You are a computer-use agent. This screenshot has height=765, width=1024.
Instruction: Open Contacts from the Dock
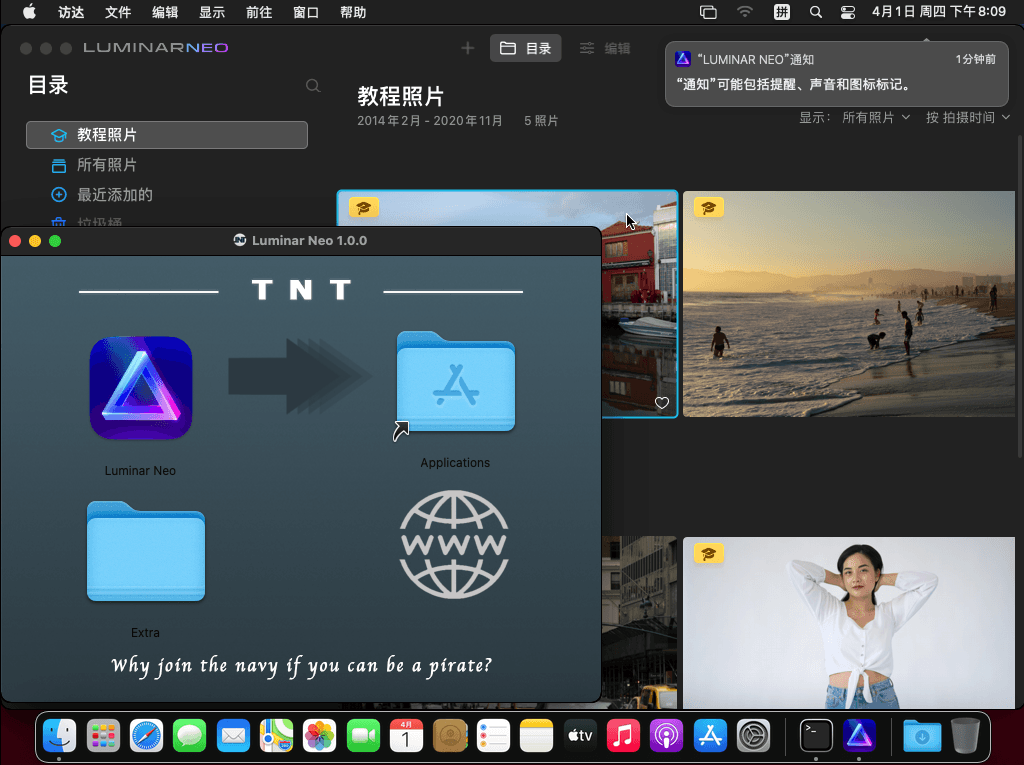[x=450, y=736]
